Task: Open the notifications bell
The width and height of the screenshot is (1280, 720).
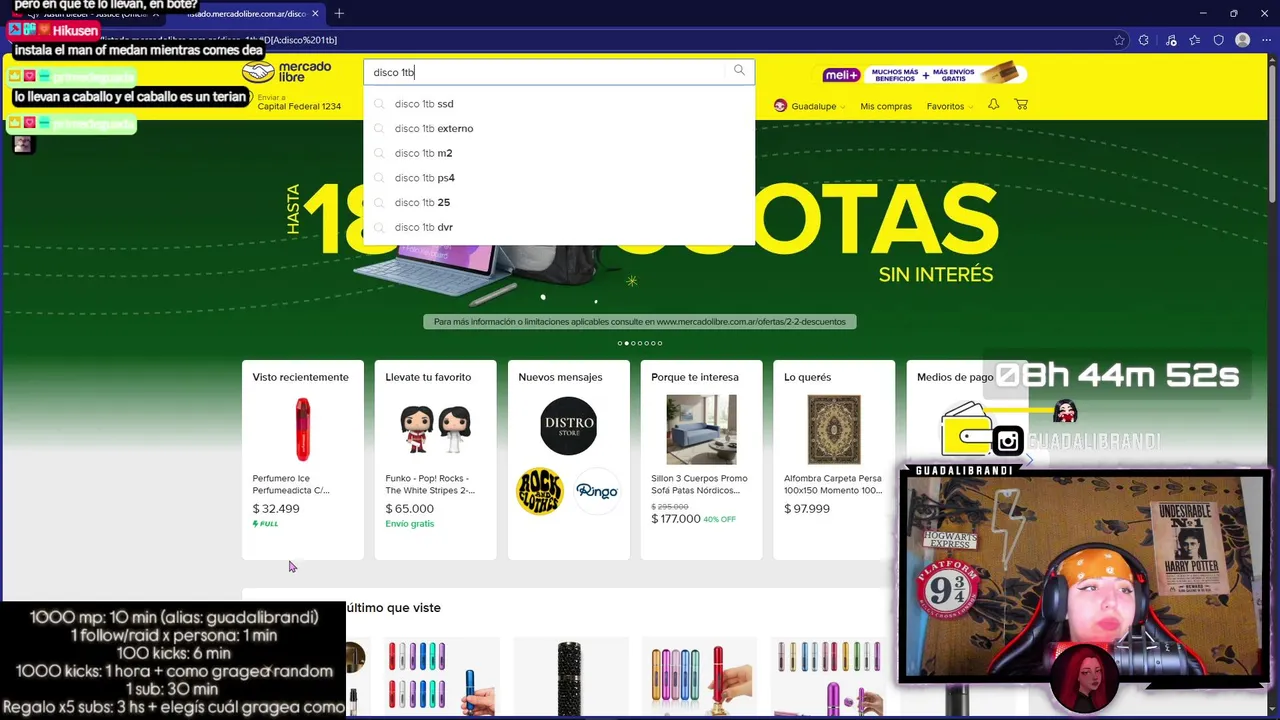Action: click(x=993, y=104)
